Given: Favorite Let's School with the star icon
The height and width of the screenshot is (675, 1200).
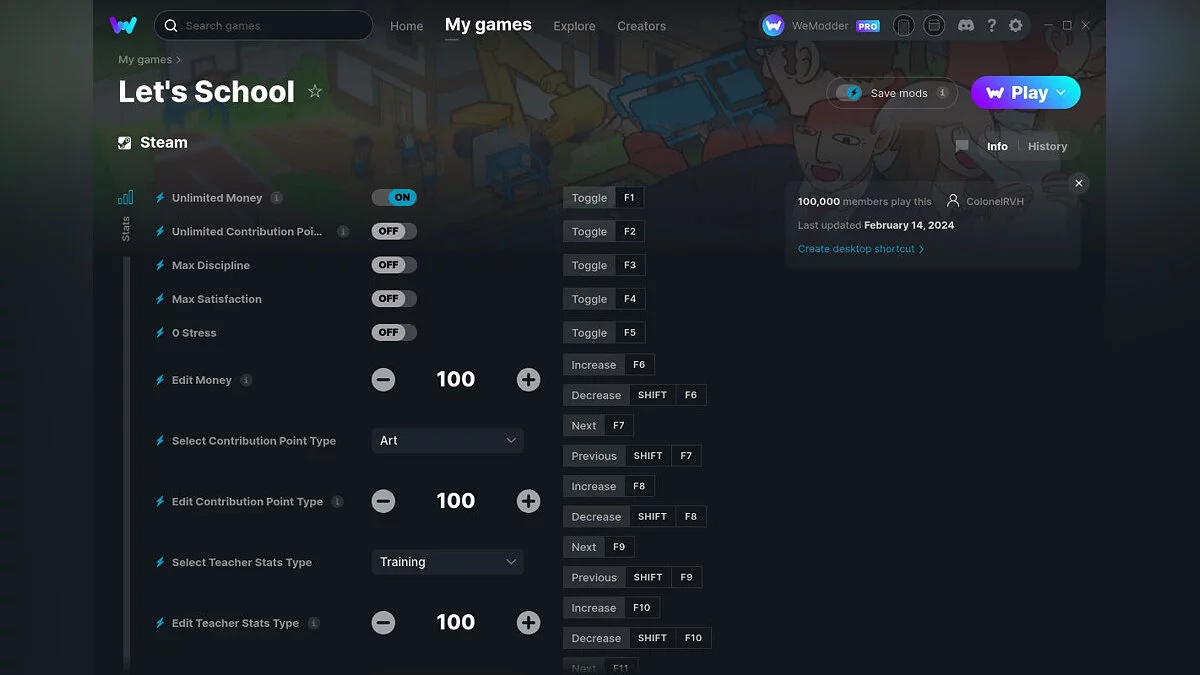Looking at the screenshot, I should tap(315, 91).
